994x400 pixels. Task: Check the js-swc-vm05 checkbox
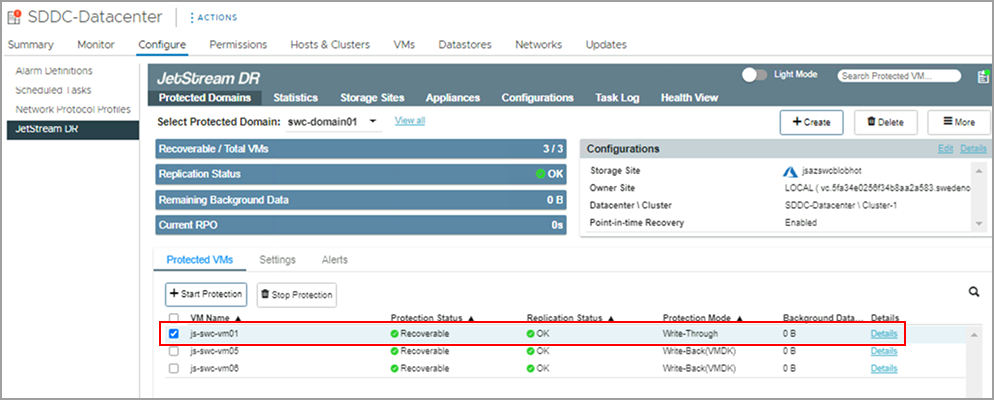point(174,351)
